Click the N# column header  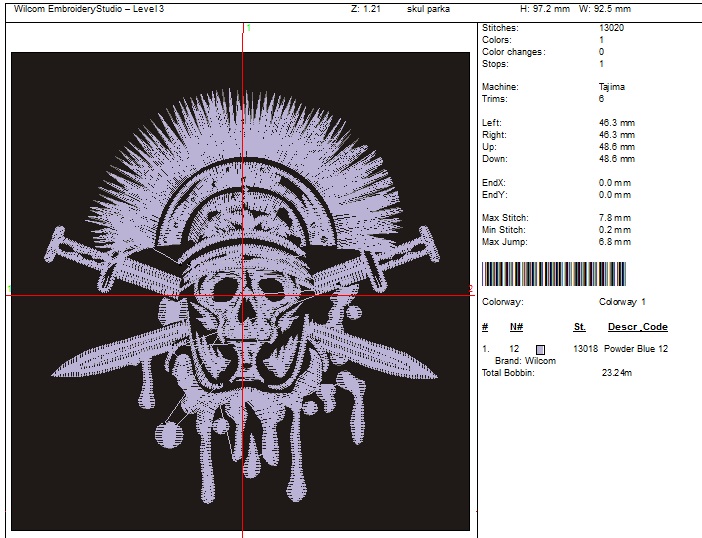coord(516,327)
